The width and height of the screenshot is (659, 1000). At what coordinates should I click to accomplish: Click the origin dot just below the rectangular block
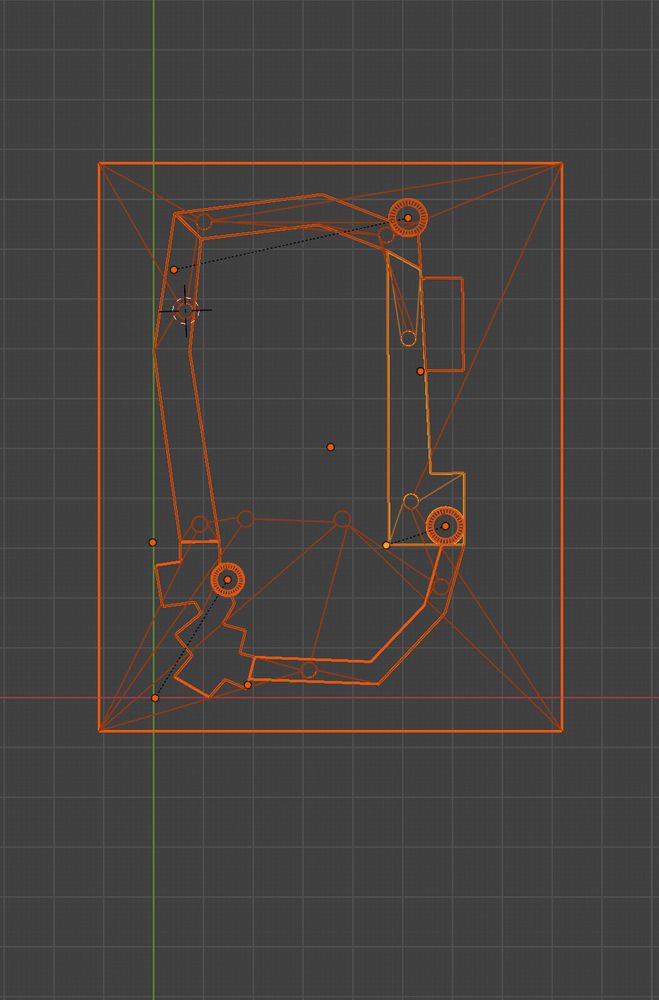420,371
